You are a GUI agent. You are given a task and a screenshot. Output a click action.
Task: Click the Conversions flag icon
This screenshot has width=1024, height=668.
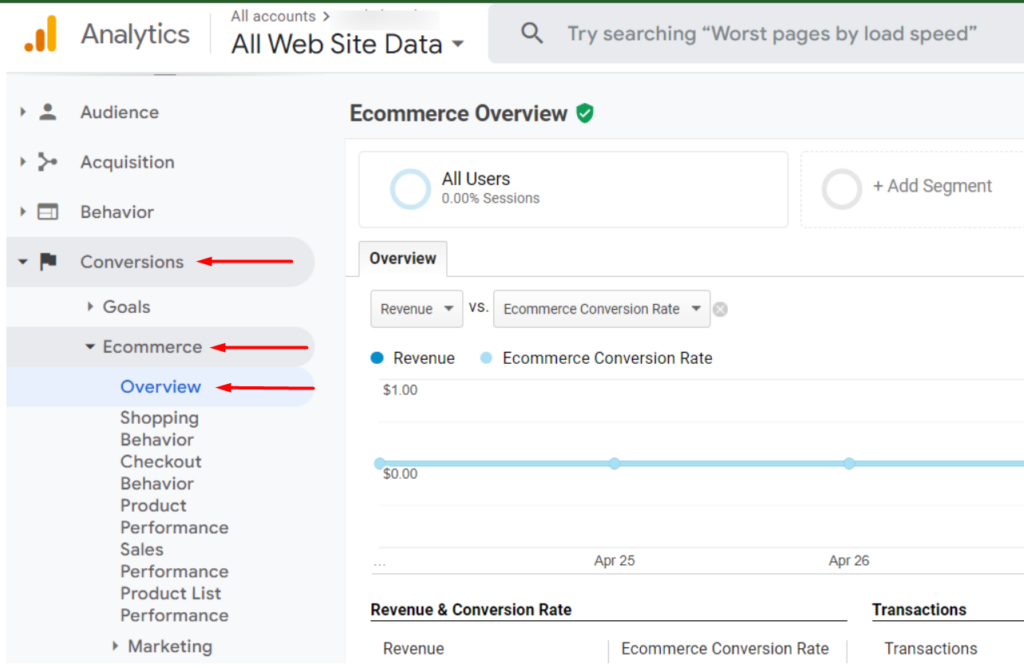coord(48,261)
